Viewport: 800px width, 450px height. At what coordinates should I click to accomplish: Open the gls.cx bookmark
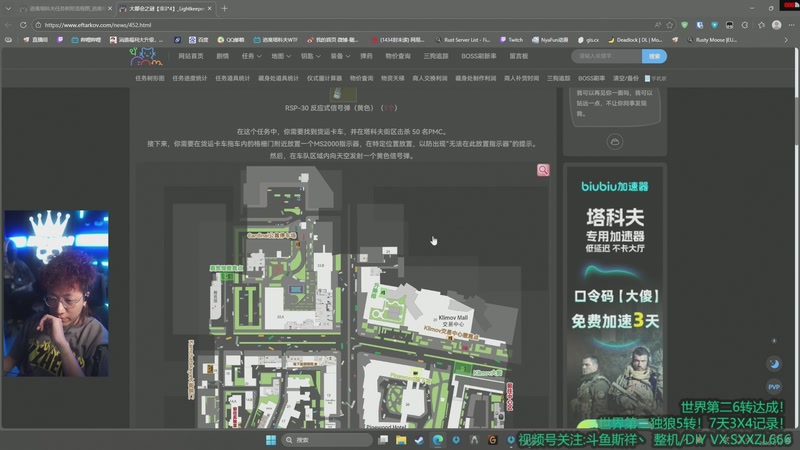[x=588, y=40]
